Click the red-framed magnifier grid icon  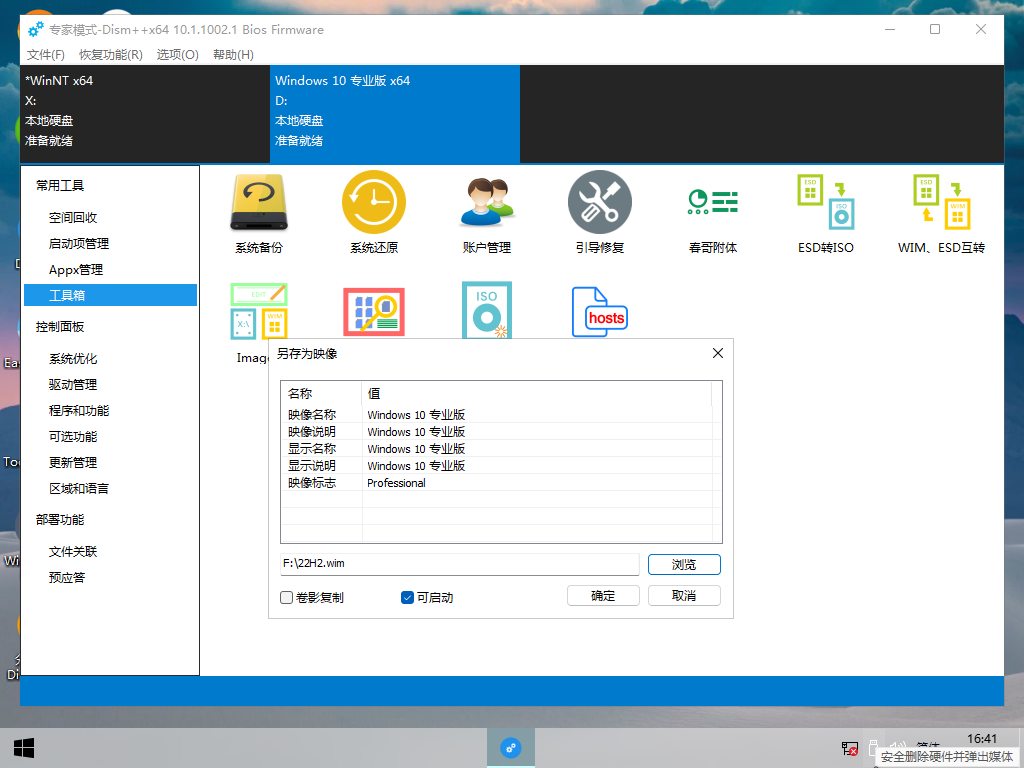coord(374,312)
